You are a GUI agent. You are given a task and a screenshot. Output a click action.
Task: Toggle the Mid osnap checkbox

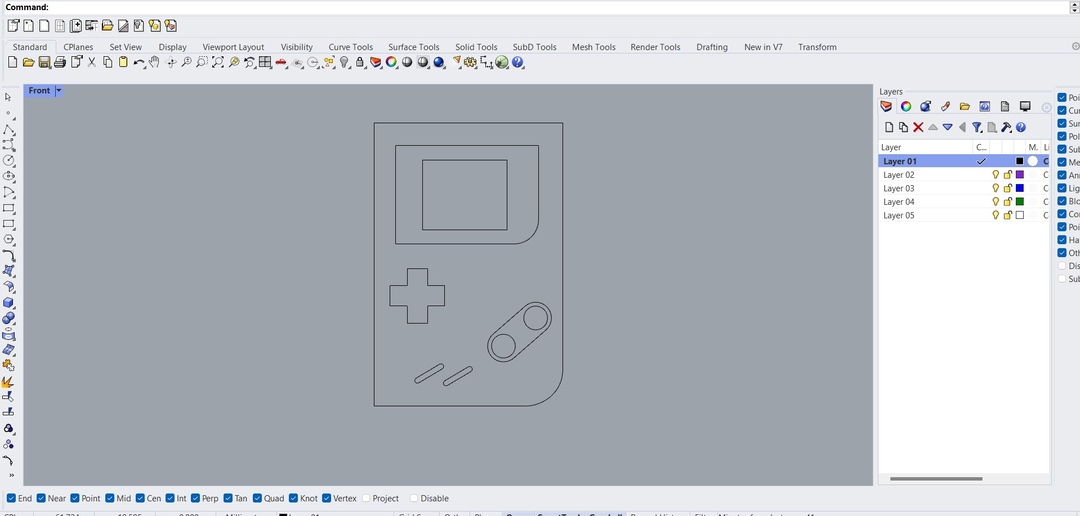110,498
